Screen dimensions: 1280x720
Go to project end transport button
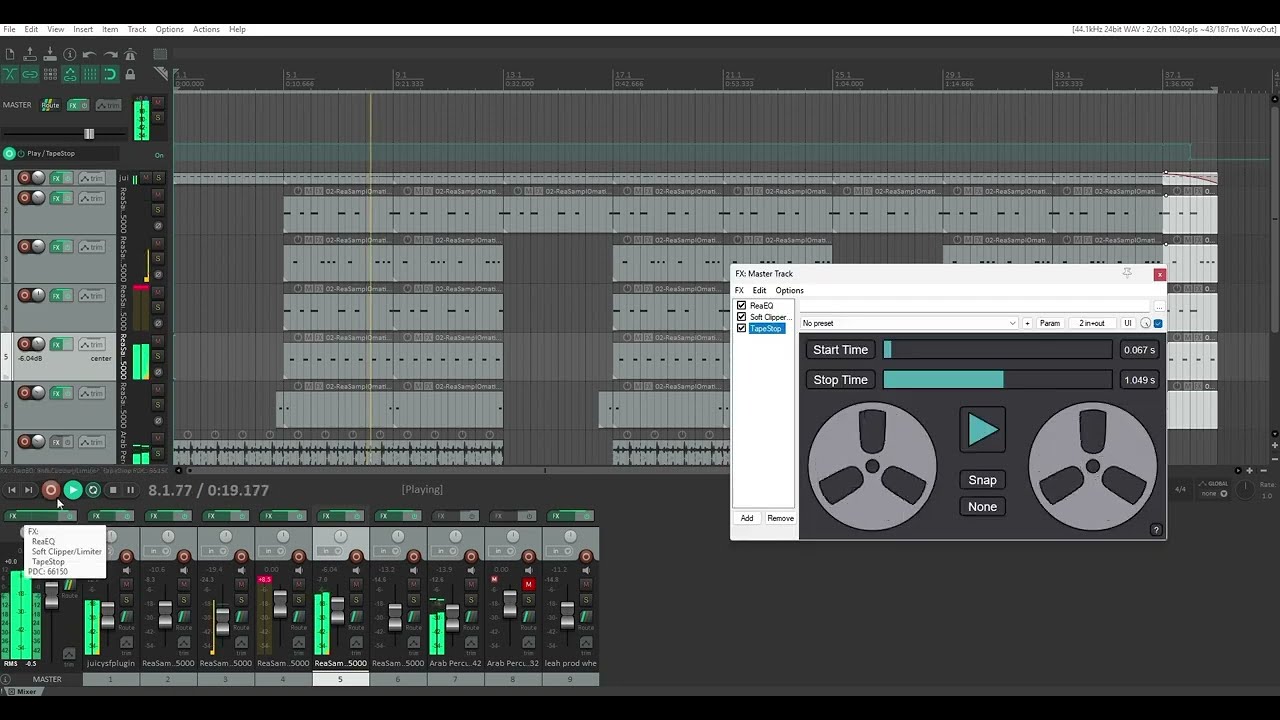[29, 490]
